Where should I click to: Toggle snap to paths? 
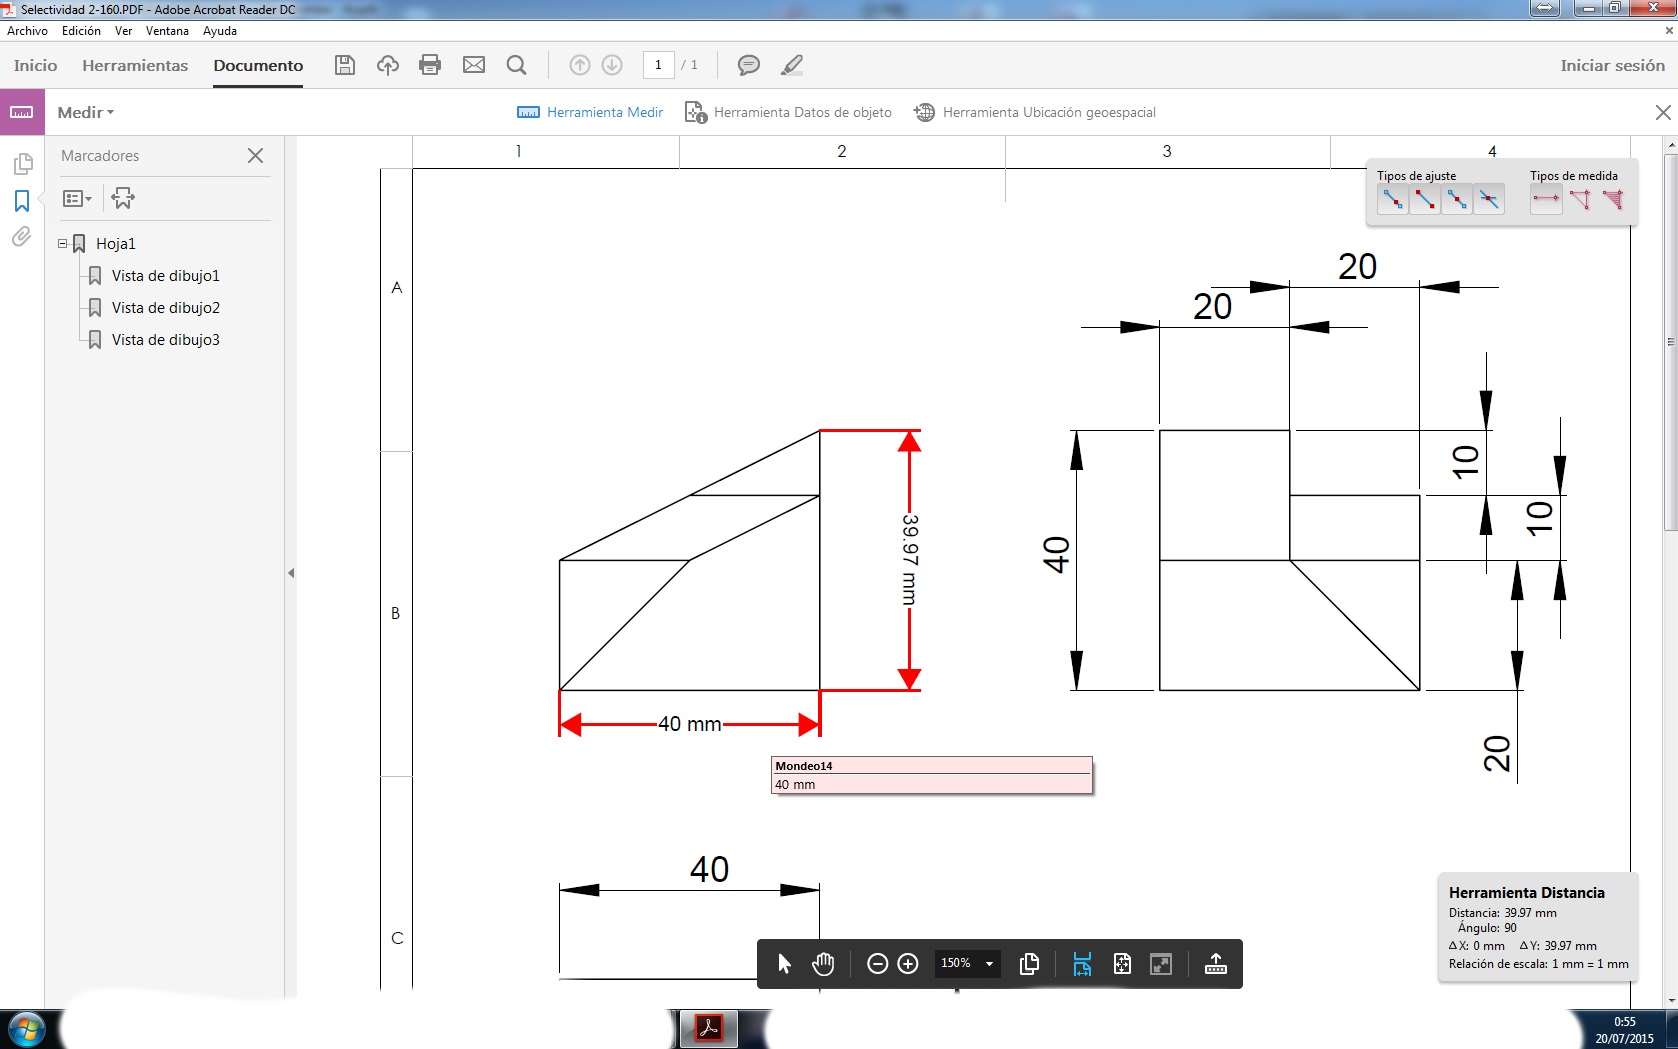tap(1392, 199)
